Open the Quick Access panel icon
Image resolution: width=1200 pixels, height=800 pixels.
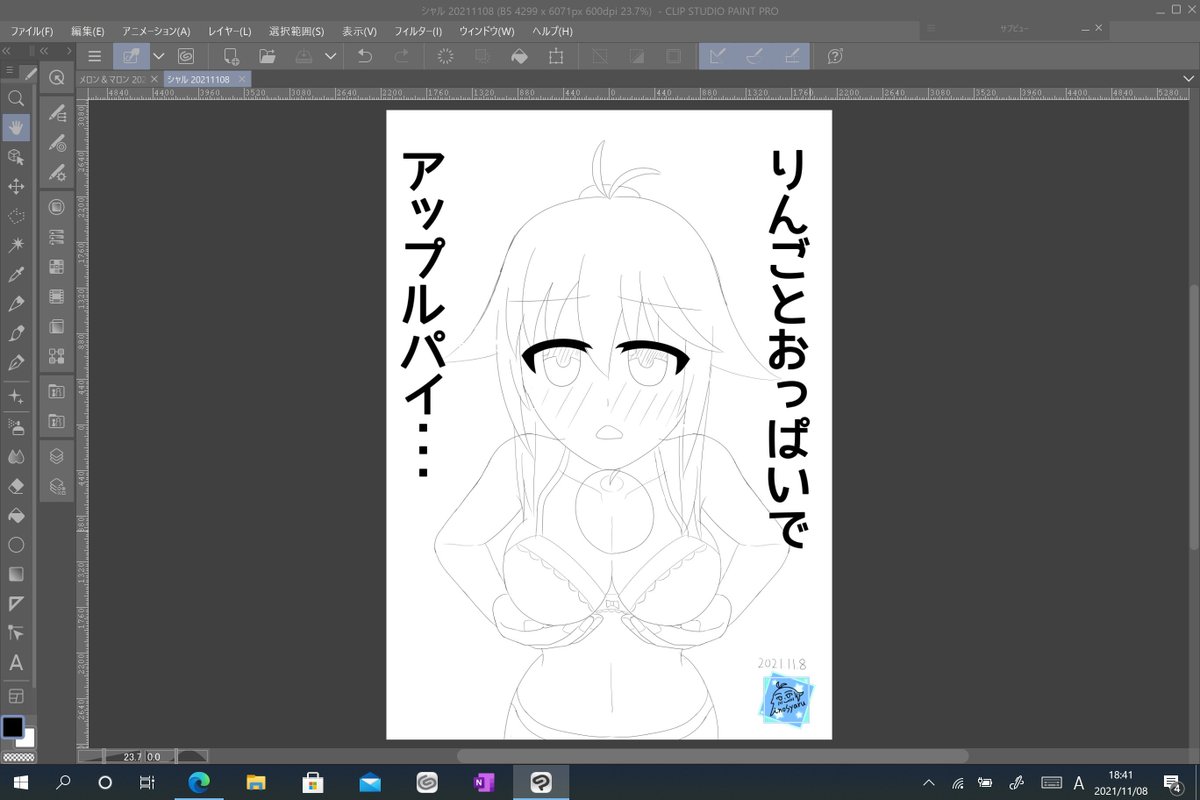pos(57,78)
